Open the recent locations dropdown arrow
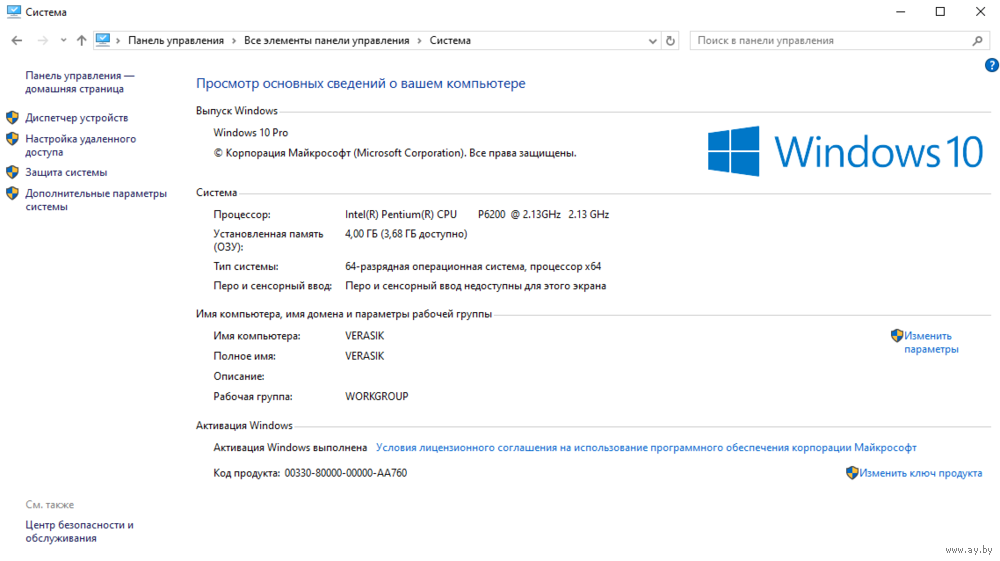 [x=63, y=40]
